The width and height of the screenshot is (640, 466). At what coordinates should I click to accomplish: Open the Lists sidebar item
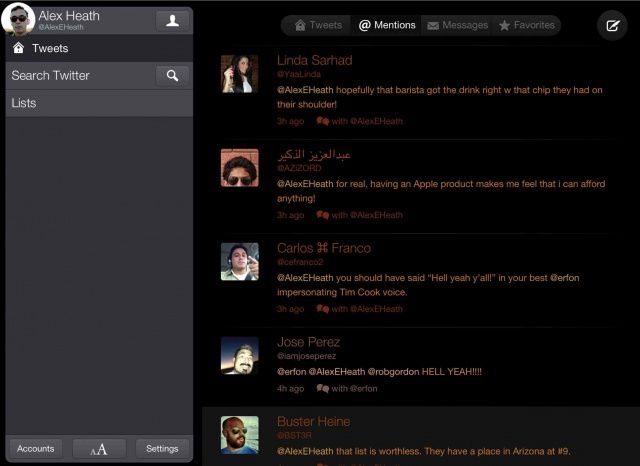[99, 103]
